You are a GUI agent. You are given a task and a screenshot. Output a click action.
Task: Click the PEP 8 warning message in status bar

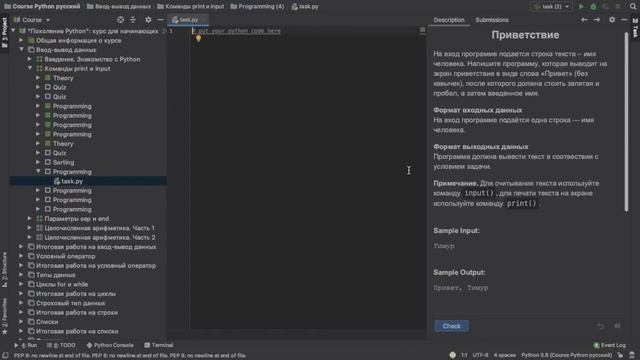click(x=130, y=356)
